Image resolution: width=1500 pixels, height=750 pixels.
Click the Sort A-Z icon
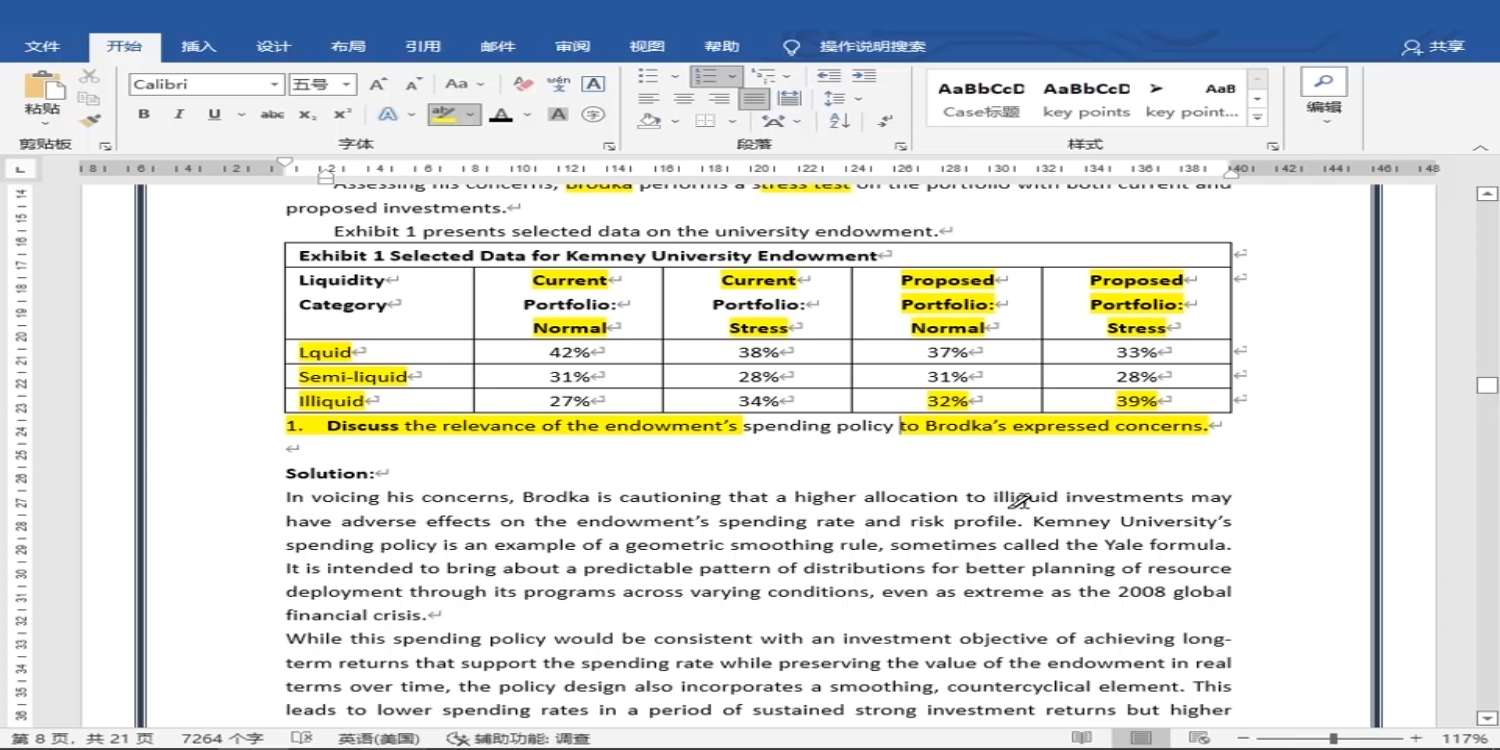839,121
